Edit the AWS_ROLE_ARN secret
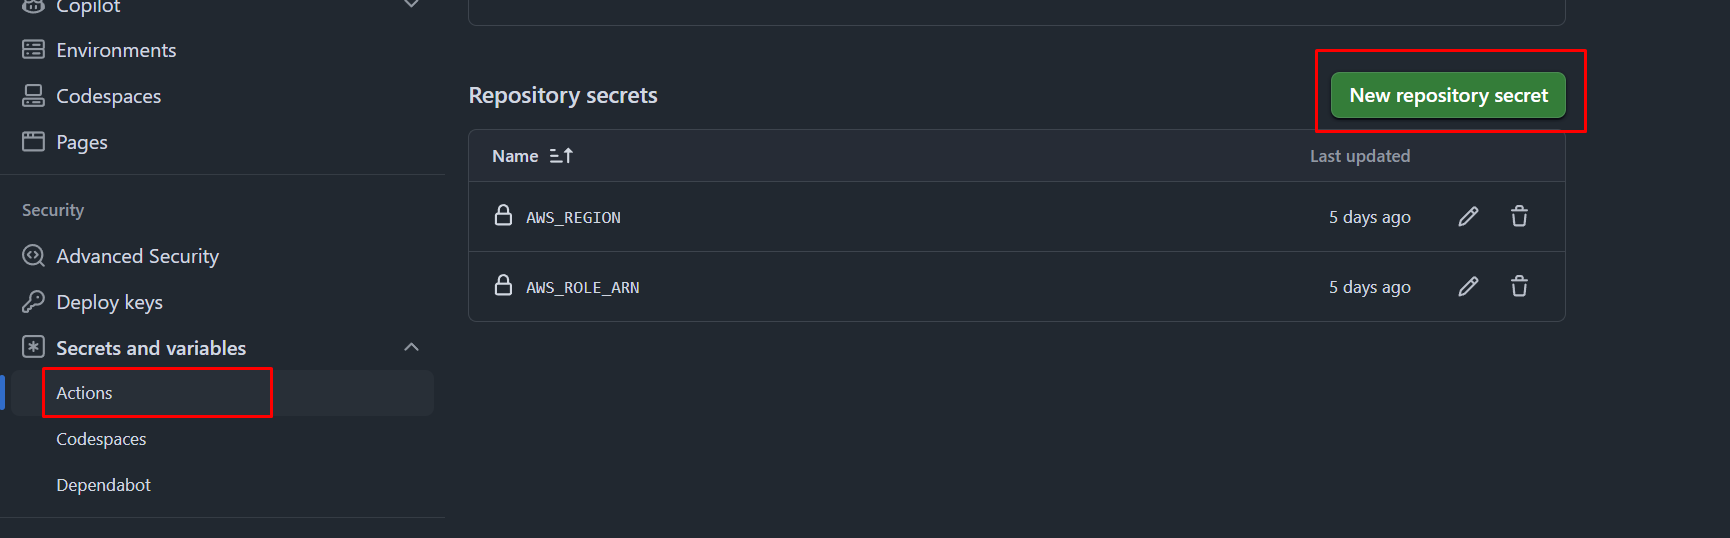The width and height of the screenshot is (1730, 538). click(1468, 287)
